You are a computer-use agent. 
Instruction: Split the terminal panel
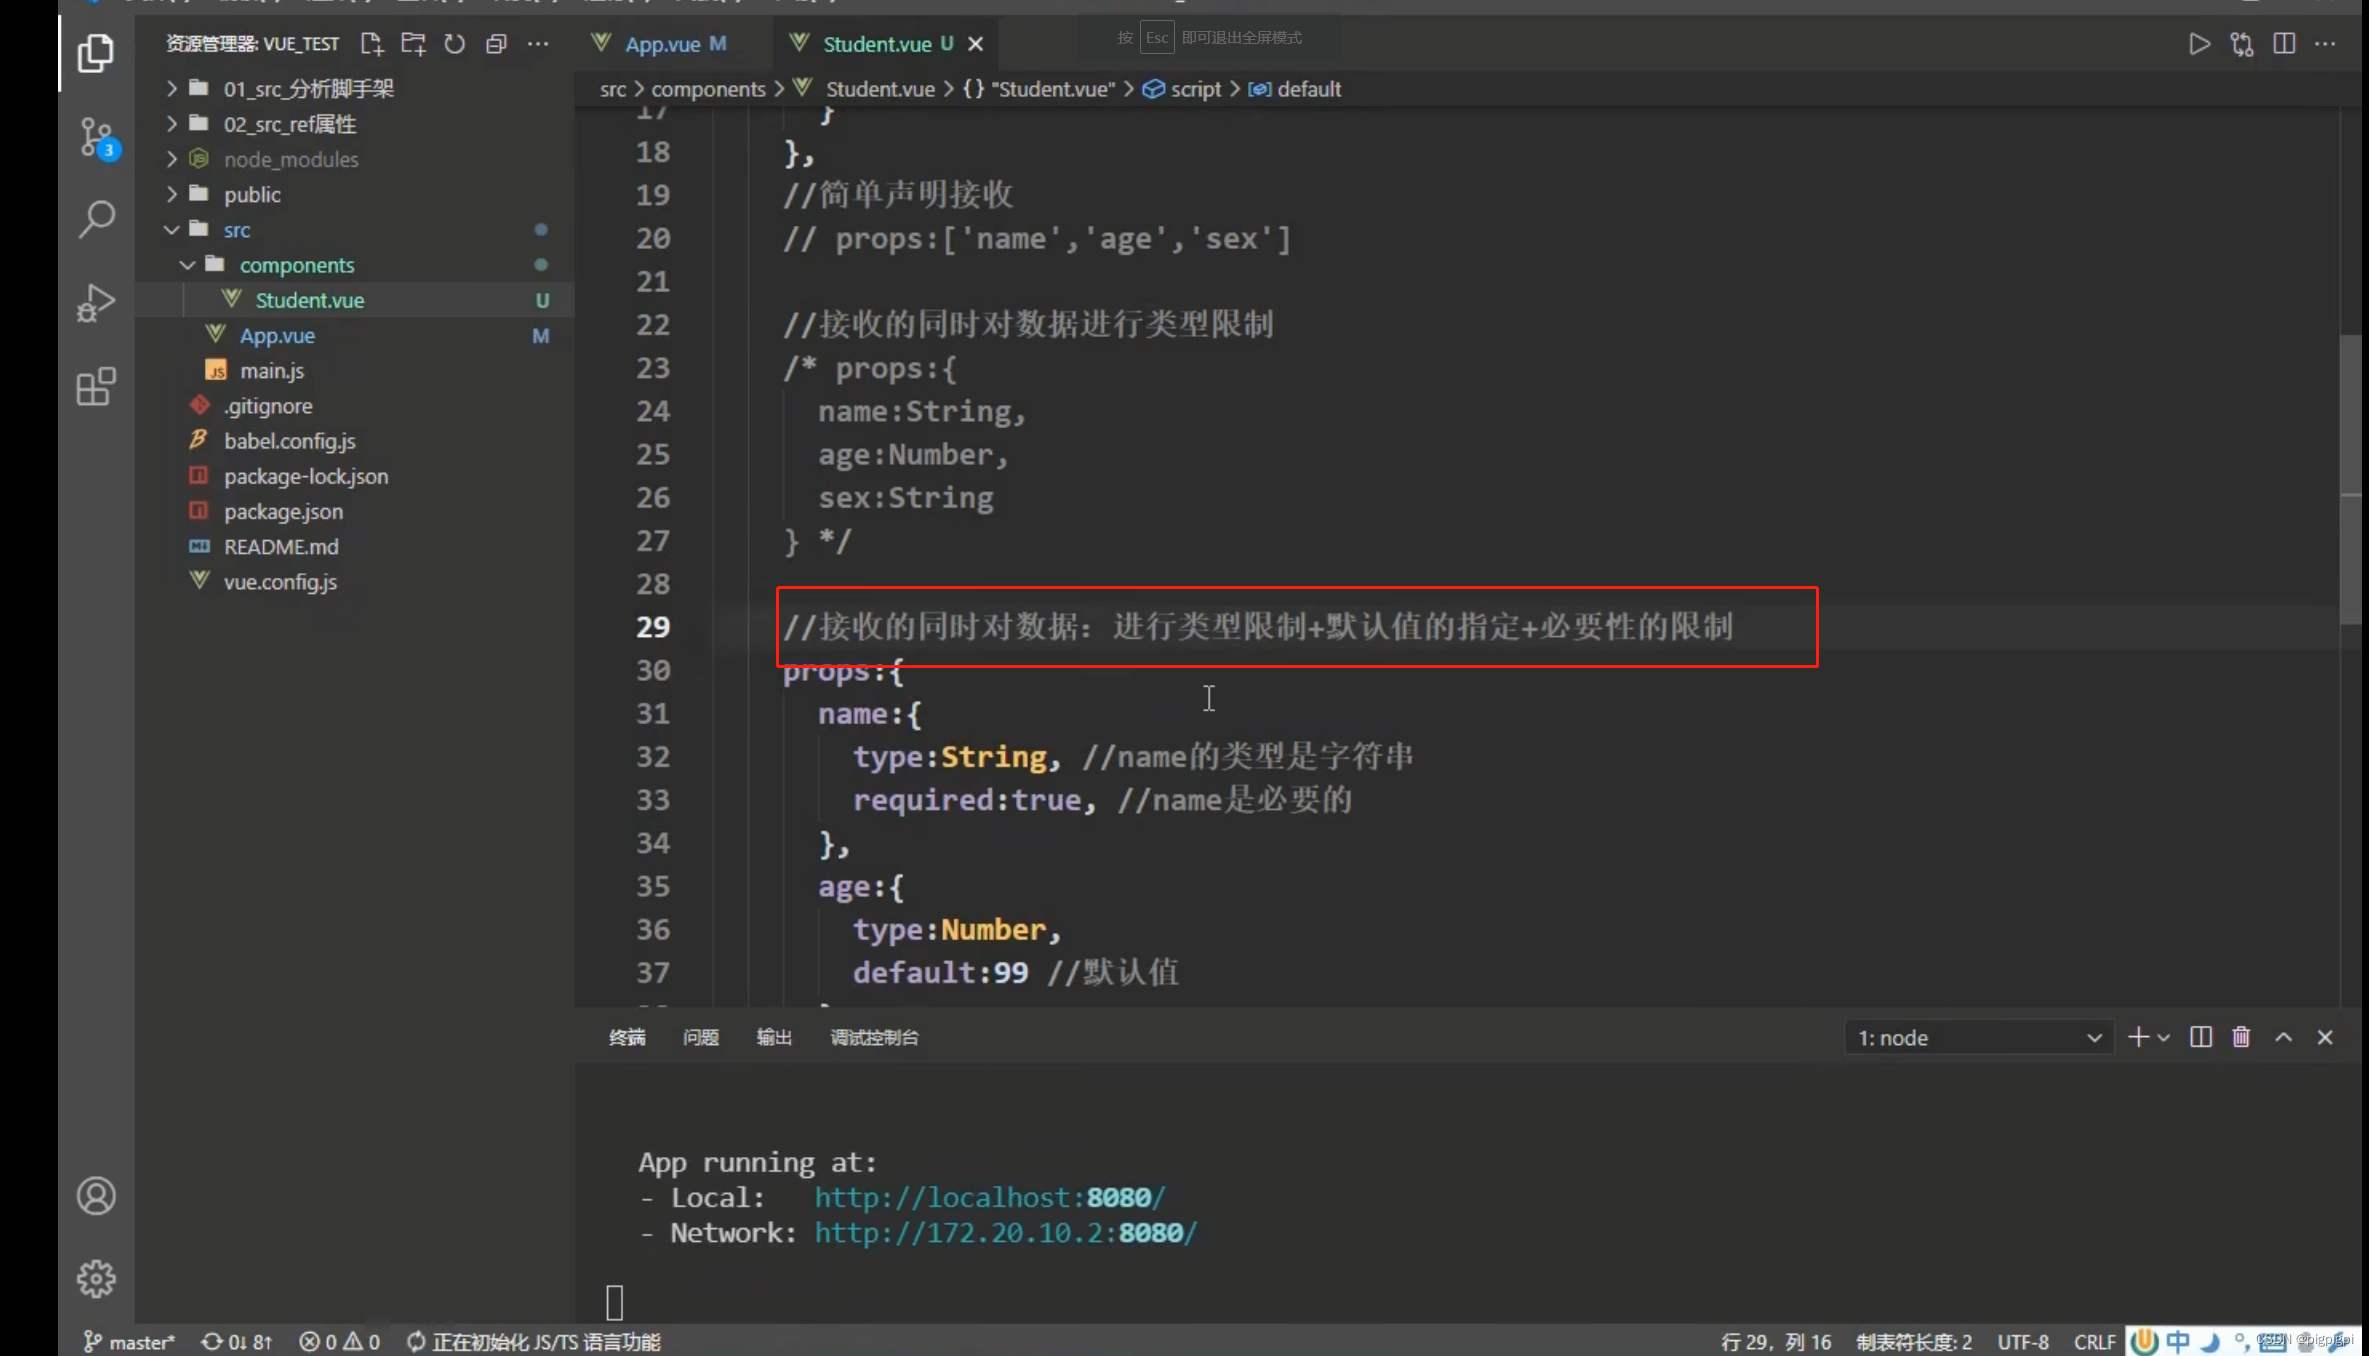[2201, 1037]
